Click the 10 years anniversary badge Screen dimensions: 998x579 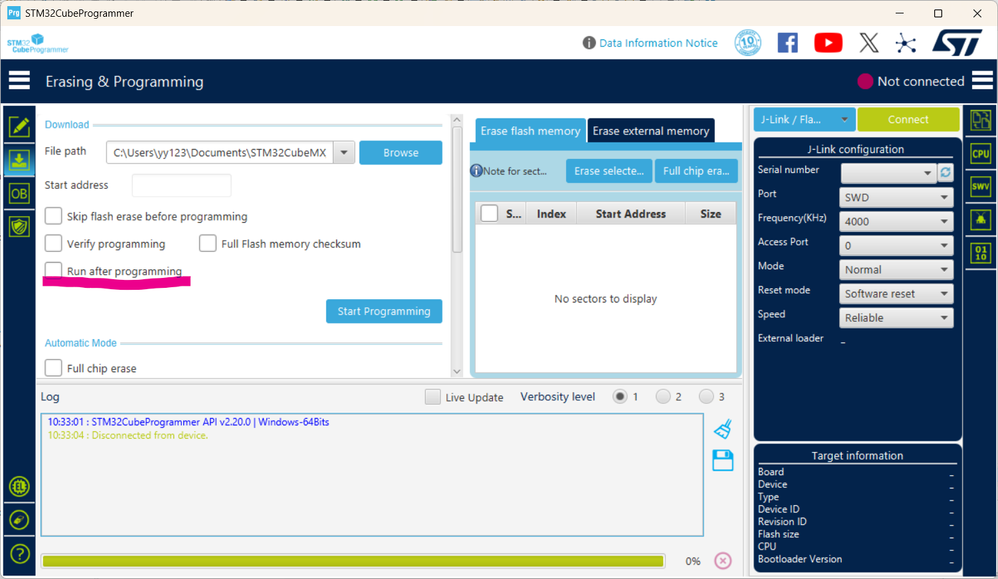point(748,43)
